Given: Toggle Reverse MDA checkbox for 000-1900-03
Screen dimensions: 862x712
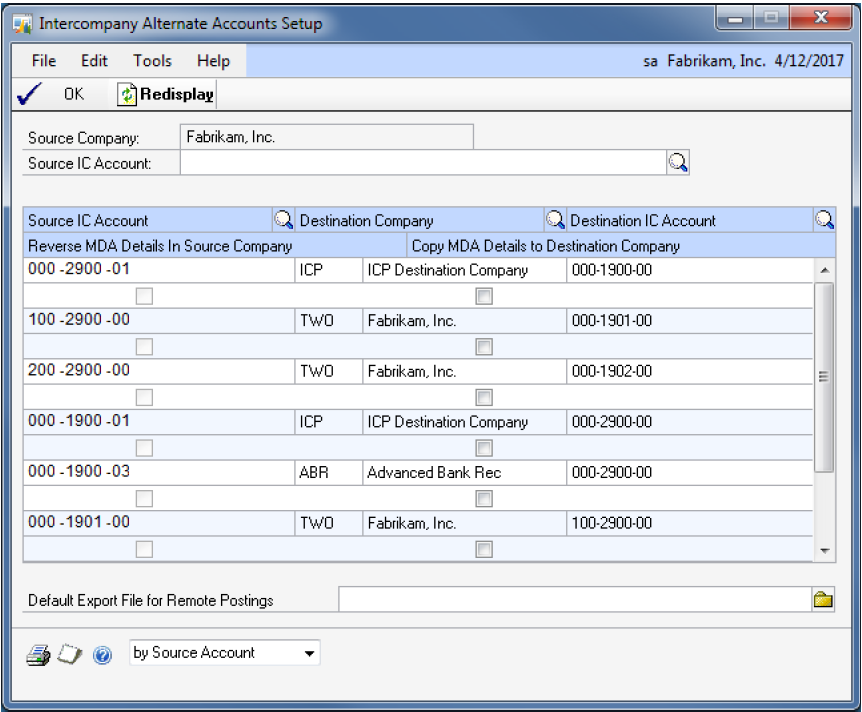Looking at the screenshot, I should tap(145, 498).
